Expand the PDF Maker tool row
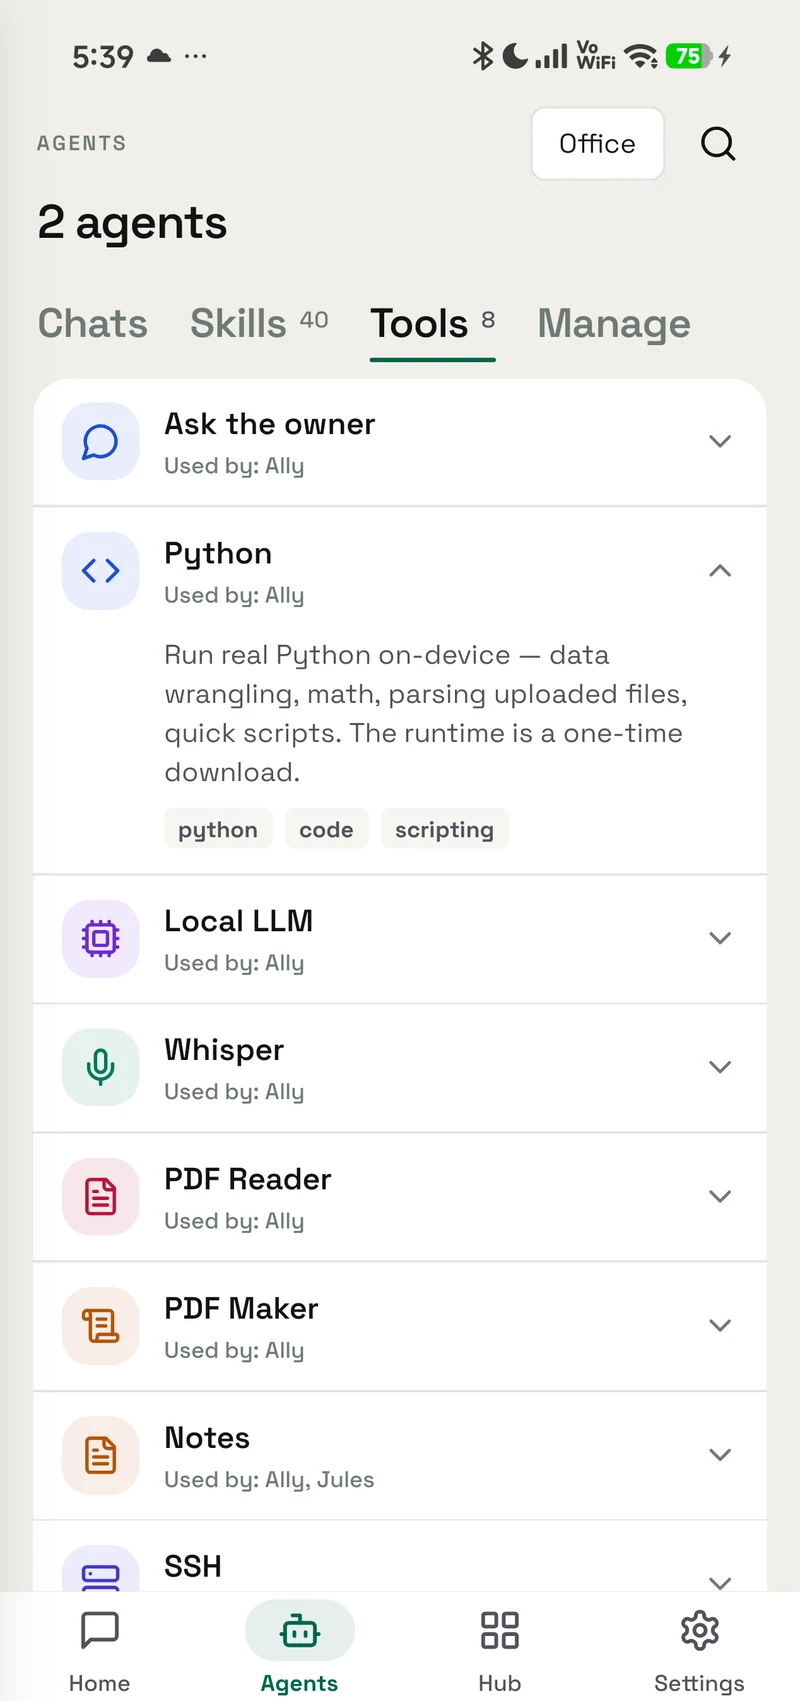This screenshot has height=1701, width=800. point(720,1326)
